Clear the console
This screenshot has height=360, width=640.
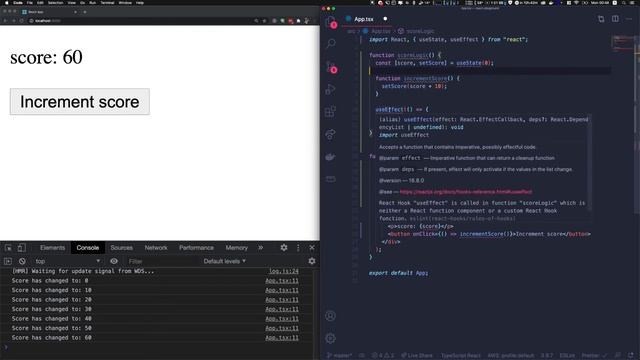(22, 261)
